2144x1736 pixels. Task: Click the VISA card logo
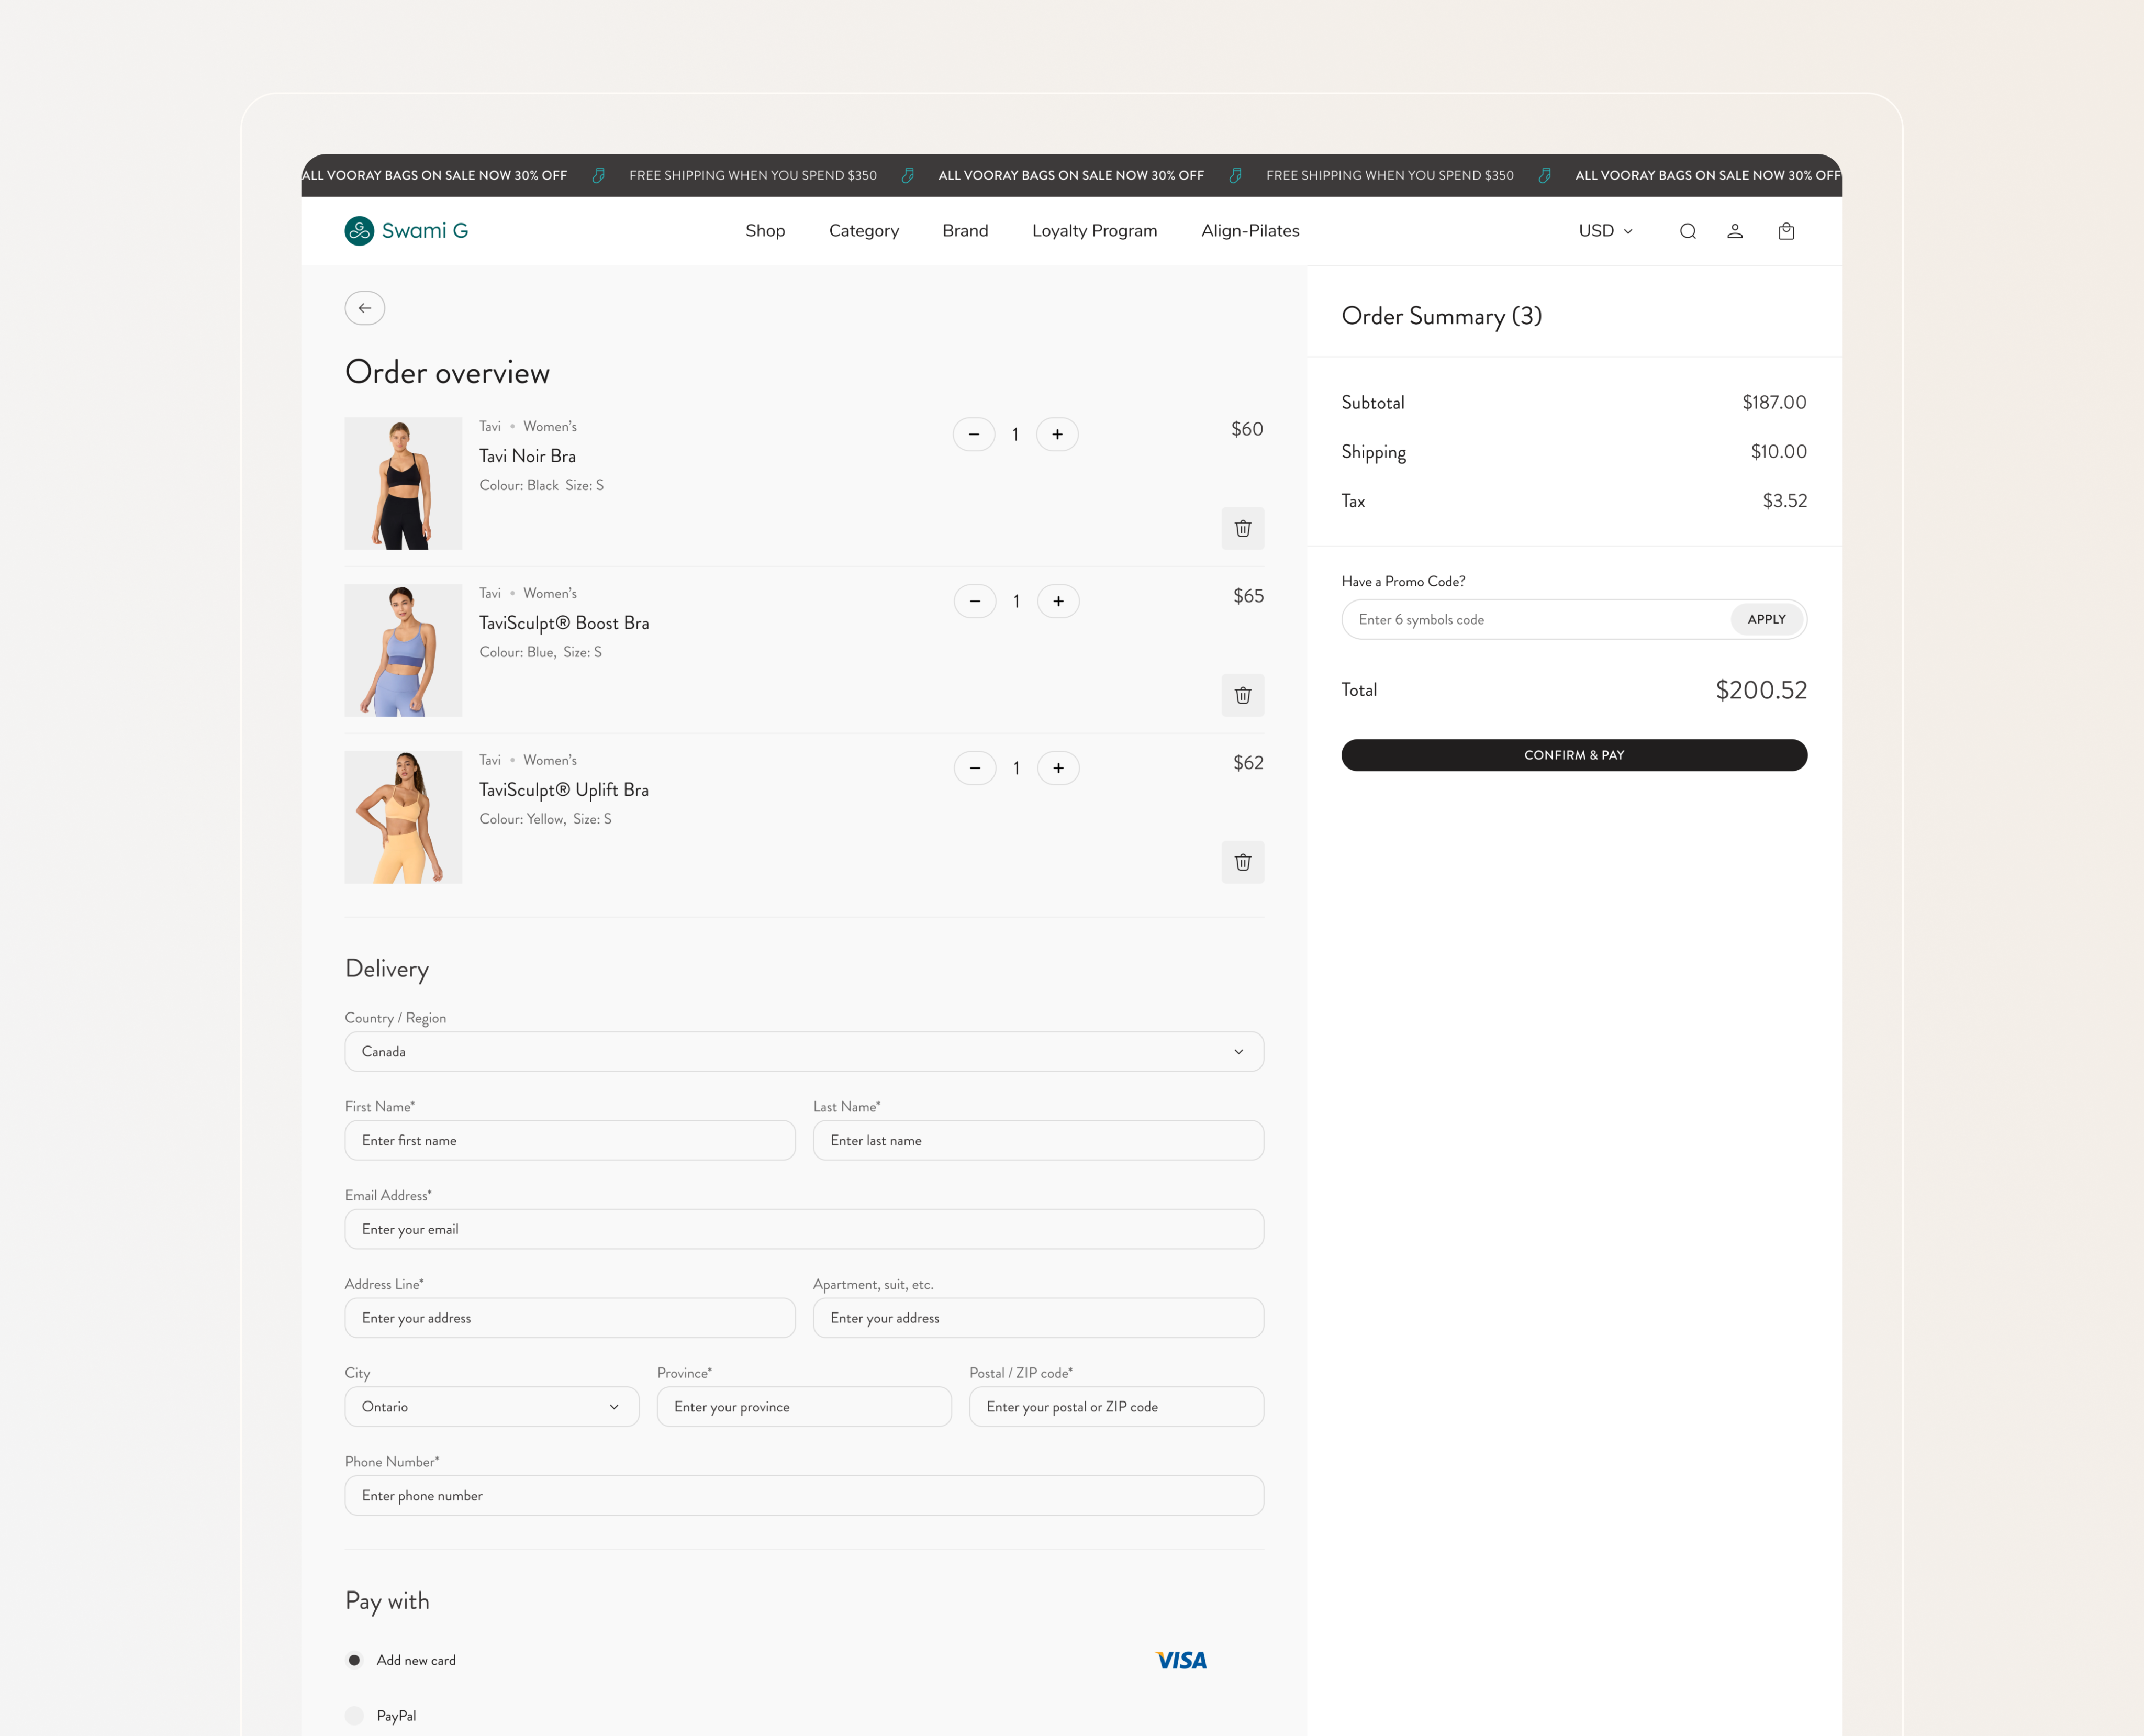[1181, 1660]
